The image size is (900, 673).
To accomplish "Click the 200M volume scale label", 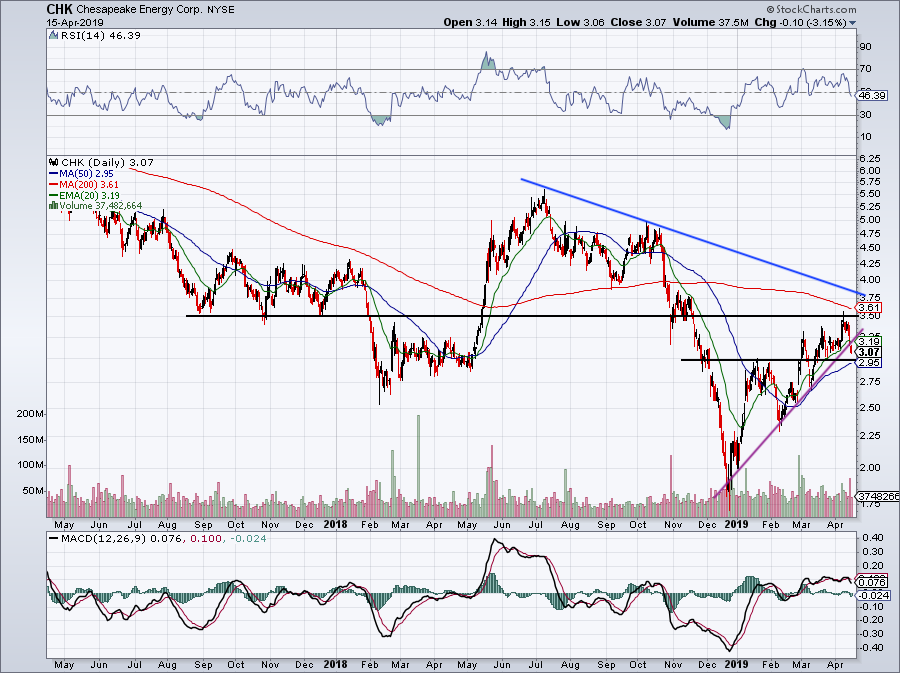I will (x=31, y=414).
